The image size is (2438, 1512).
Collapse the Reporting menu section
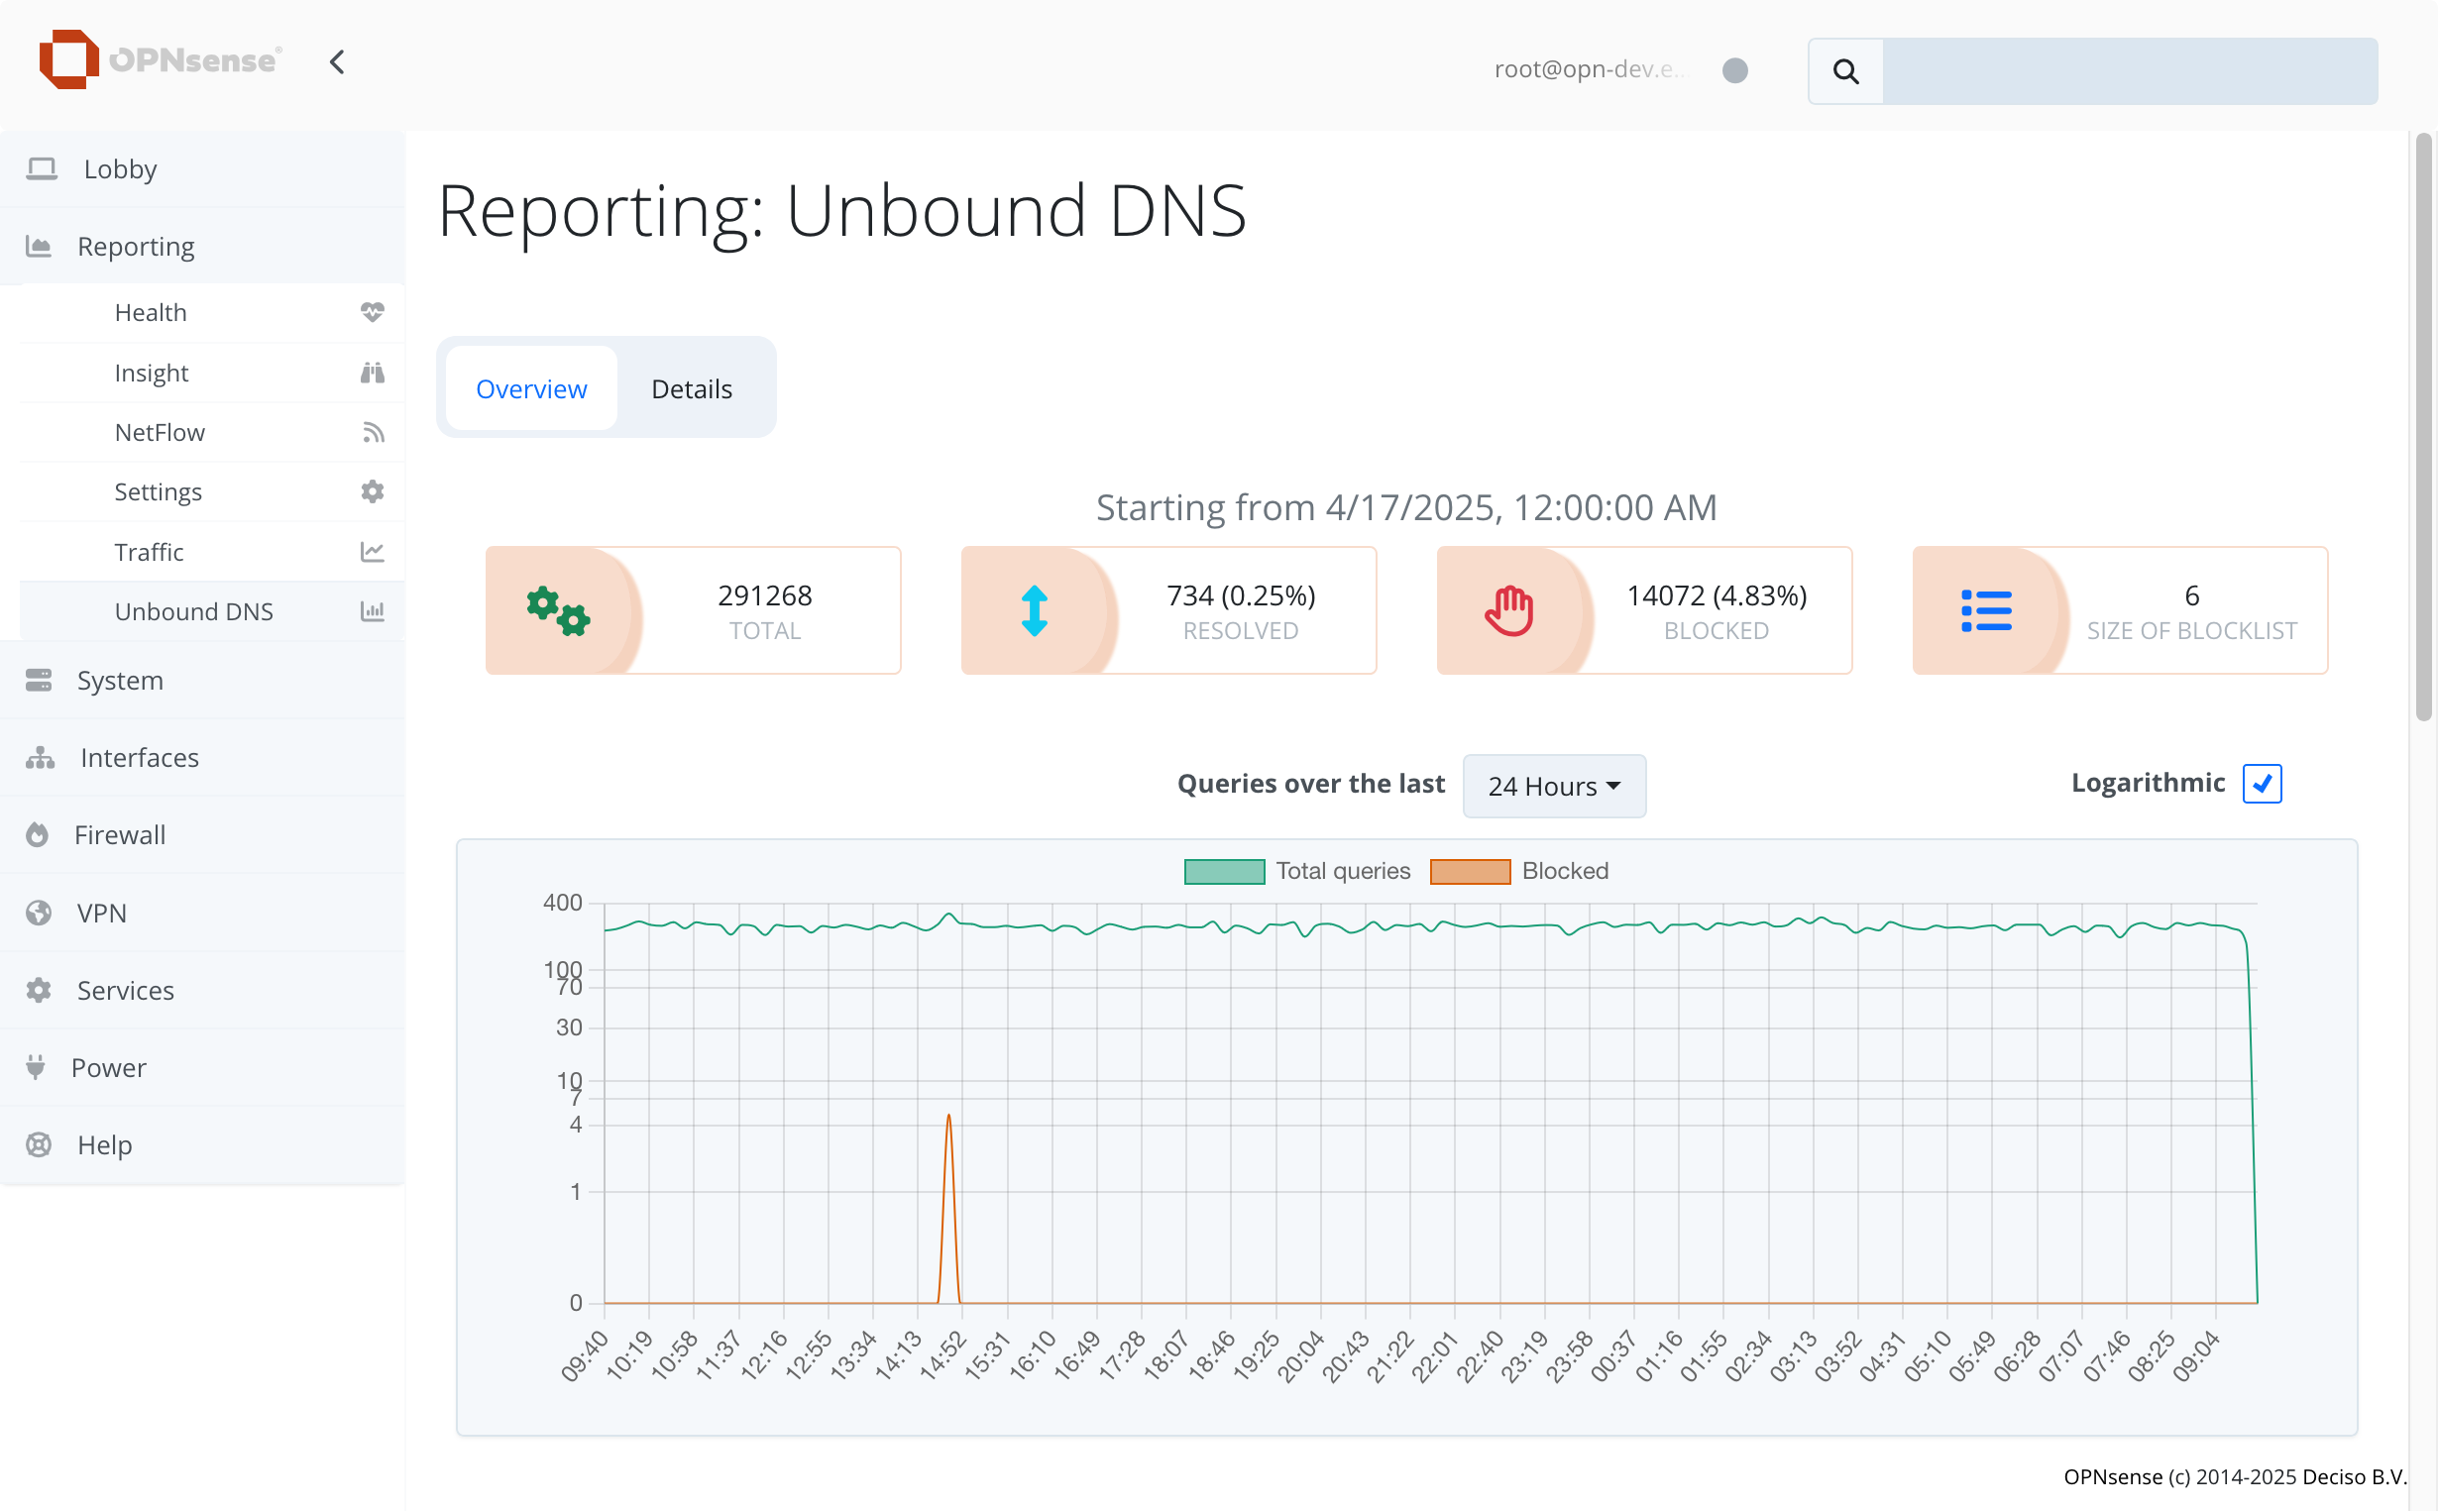coord(136,246)
